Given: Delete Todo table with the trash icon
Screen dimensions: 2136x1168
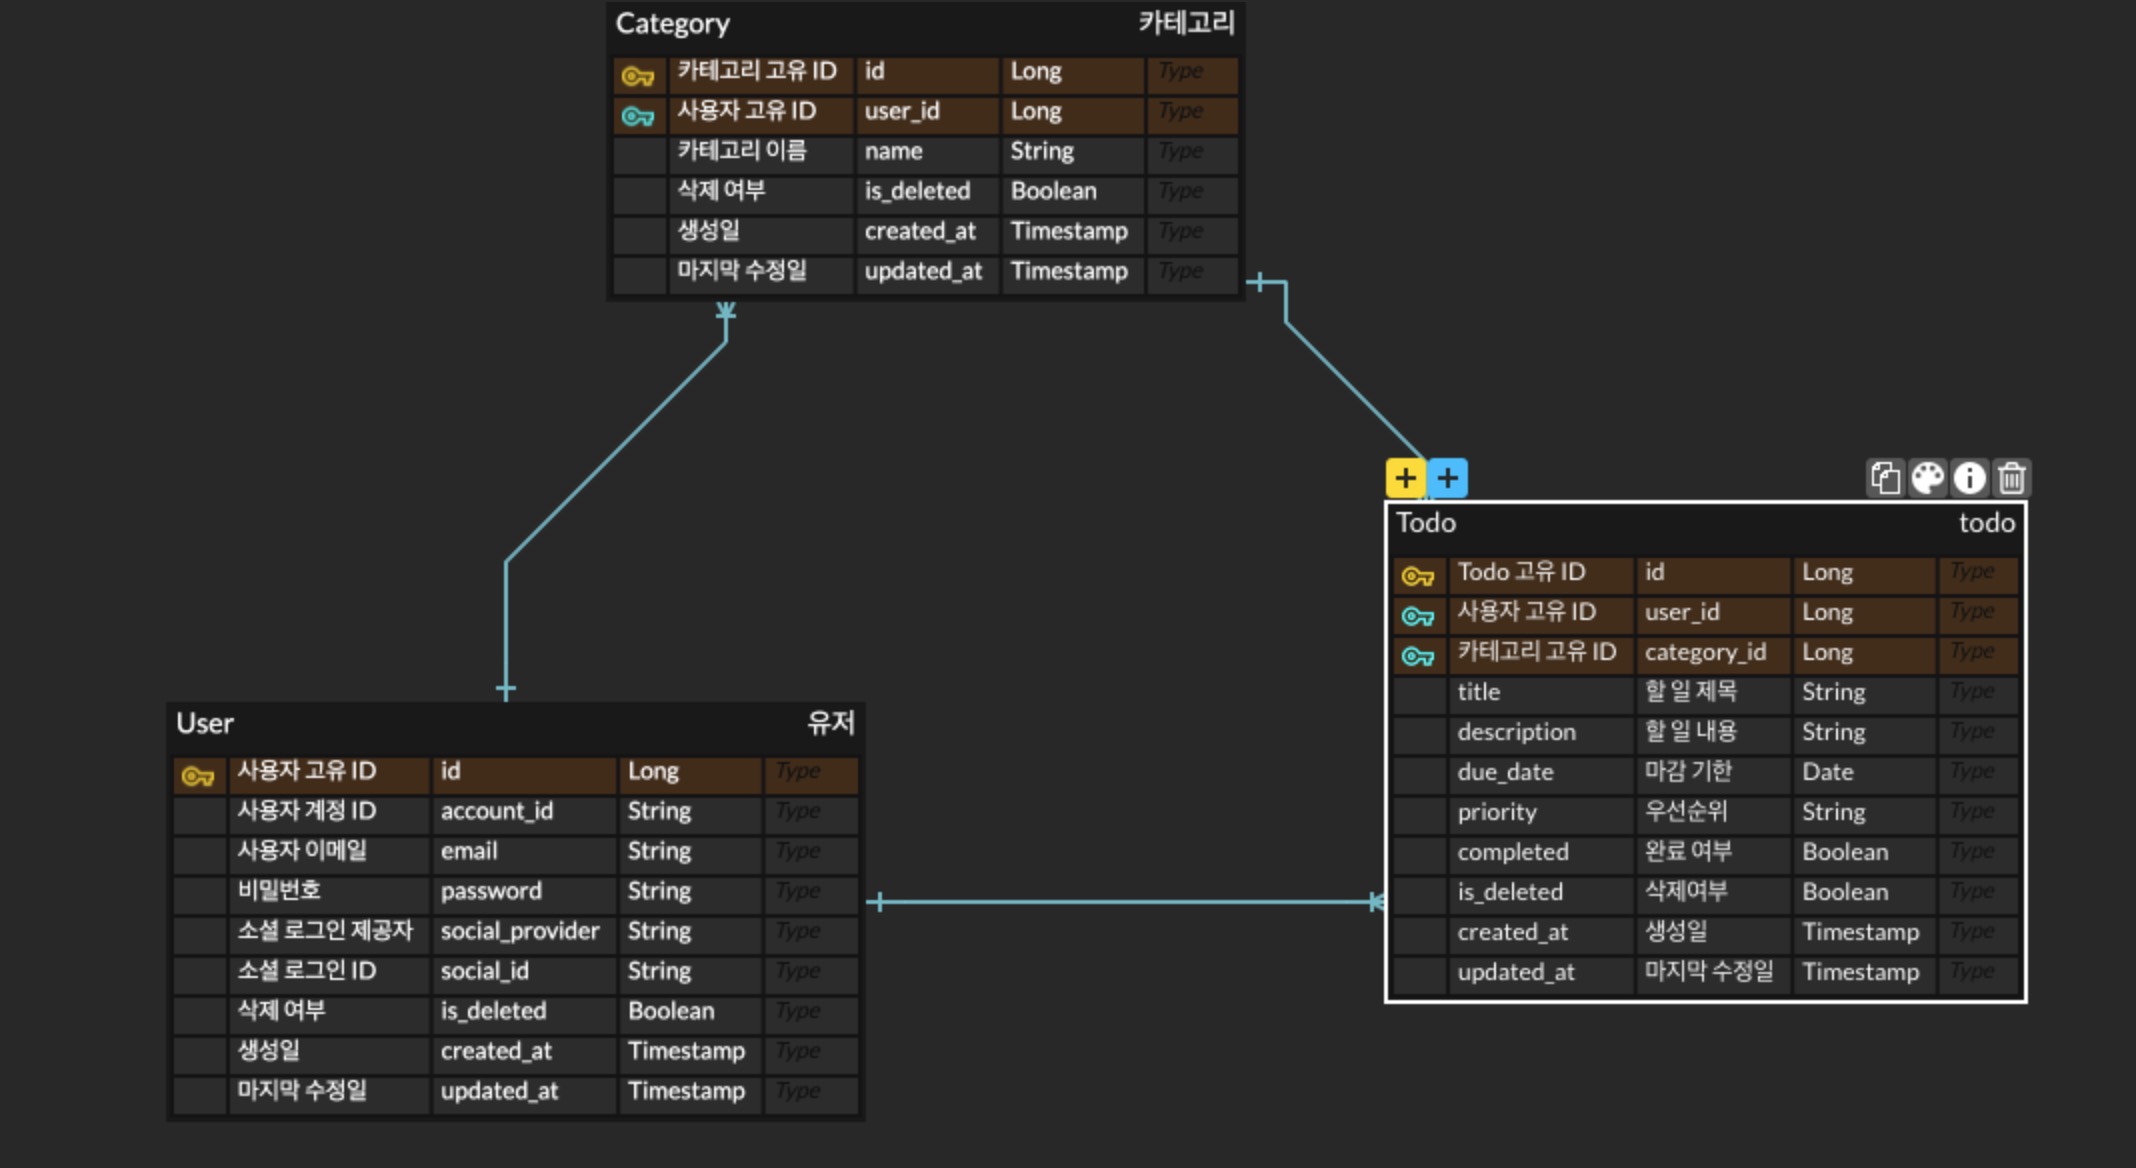Looking at the screenshot, I should pyautogui.click(x=2011, y=478).
